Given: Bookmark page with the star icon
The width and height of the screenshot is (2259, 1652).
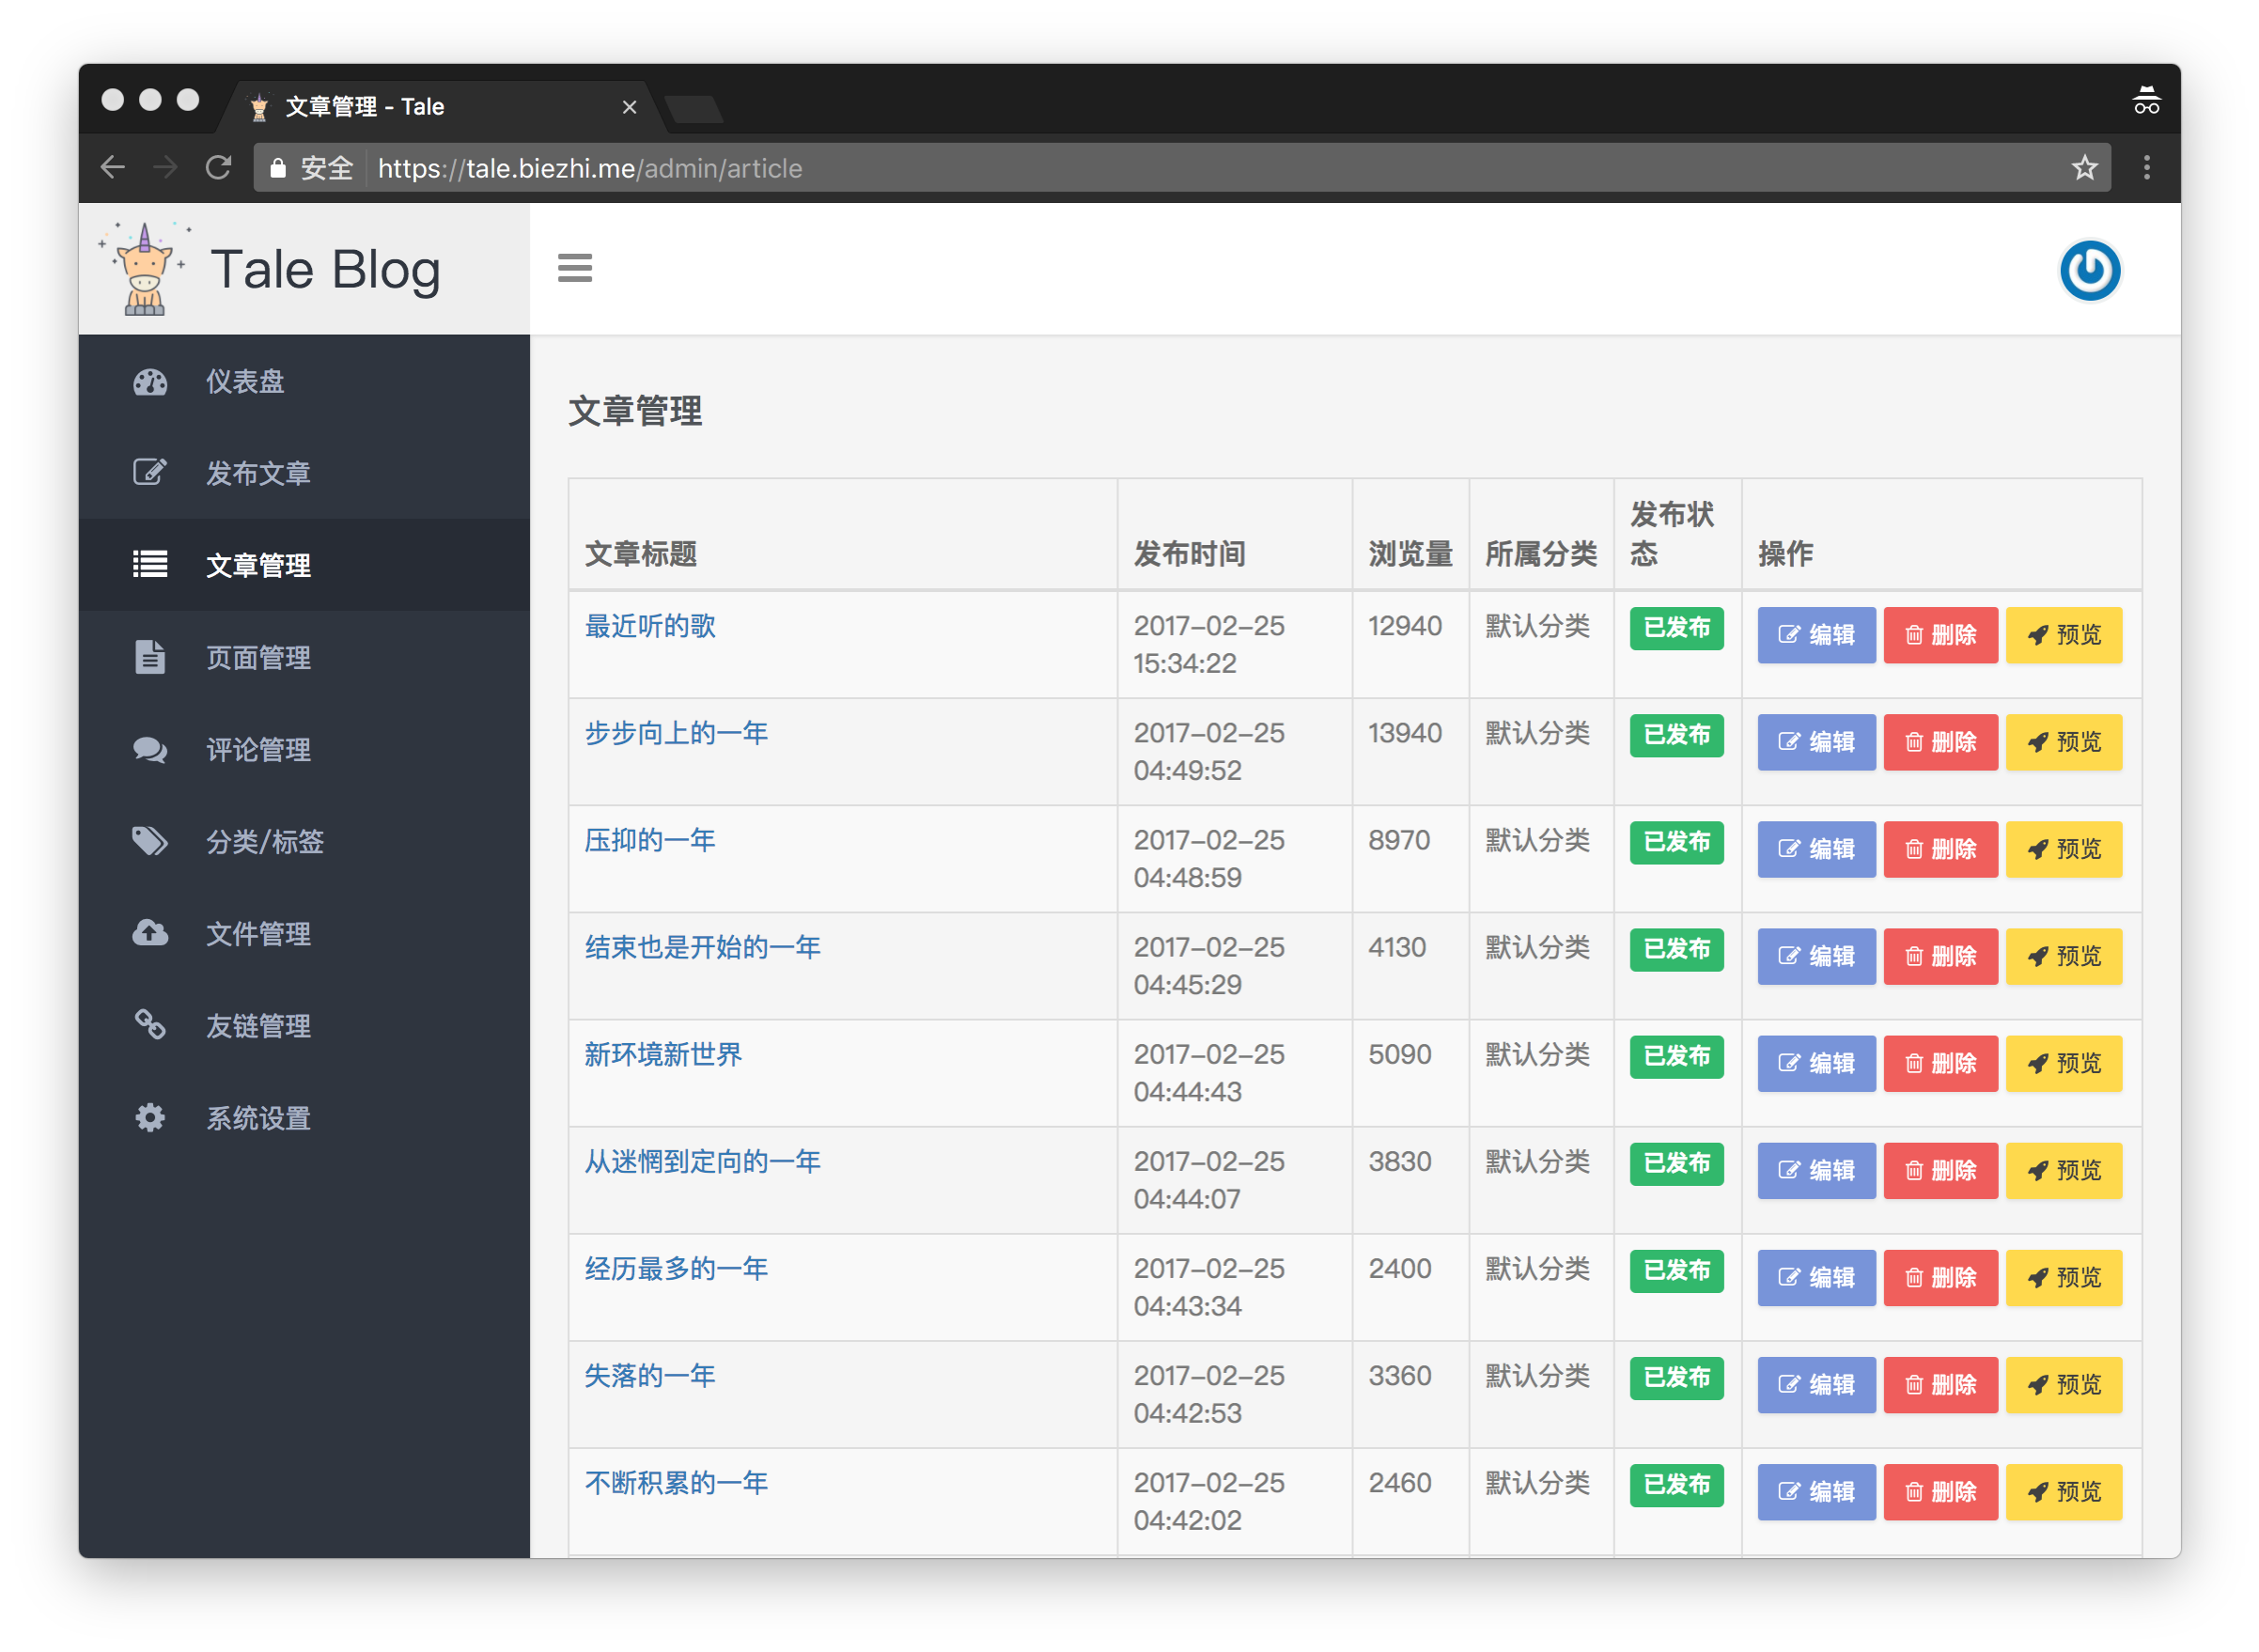Looking at the screenshot, I should tap(2084, 168).
